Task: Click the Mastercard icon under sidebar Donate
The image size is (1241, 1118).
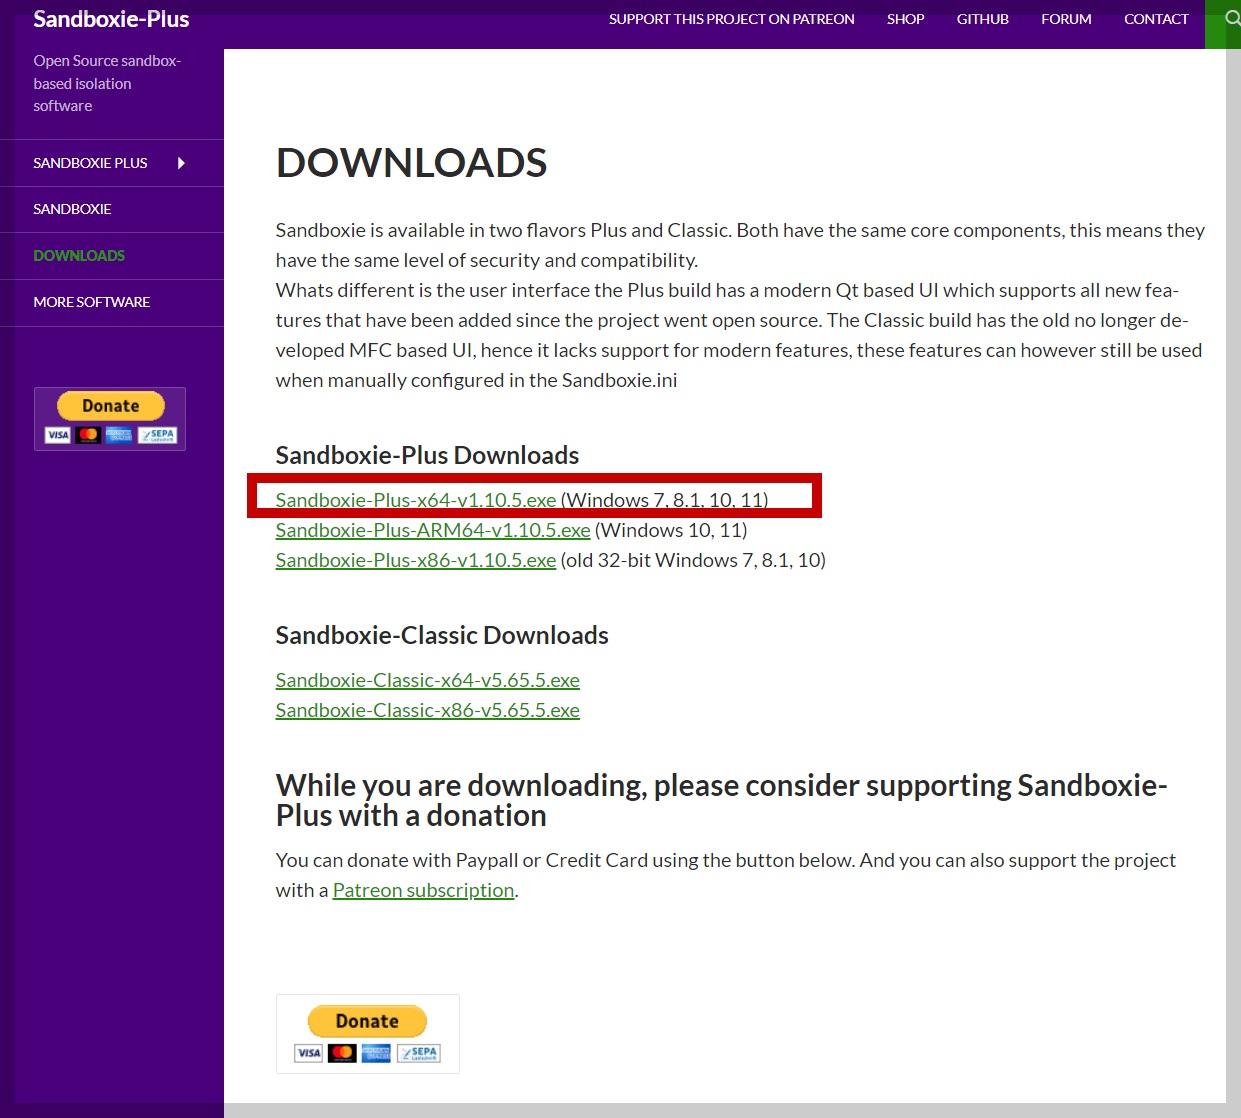Action: point(88,435)
